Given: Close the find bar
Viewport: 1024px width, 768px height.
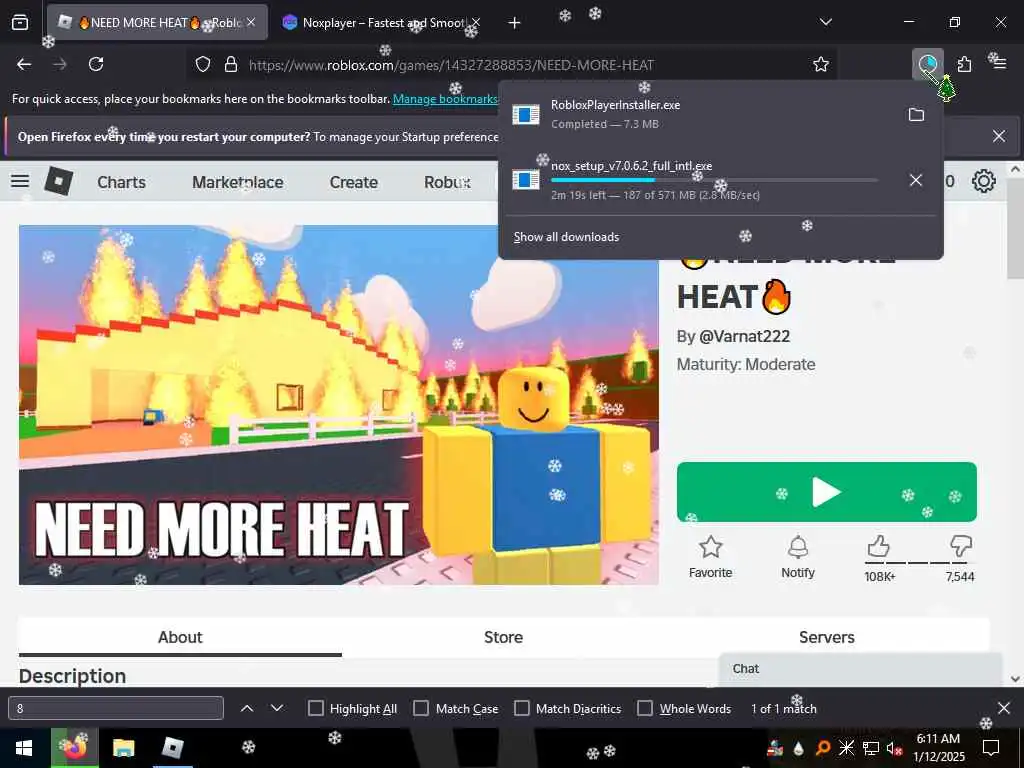Looking at the screenshot, I should [x=1004, y=708].
